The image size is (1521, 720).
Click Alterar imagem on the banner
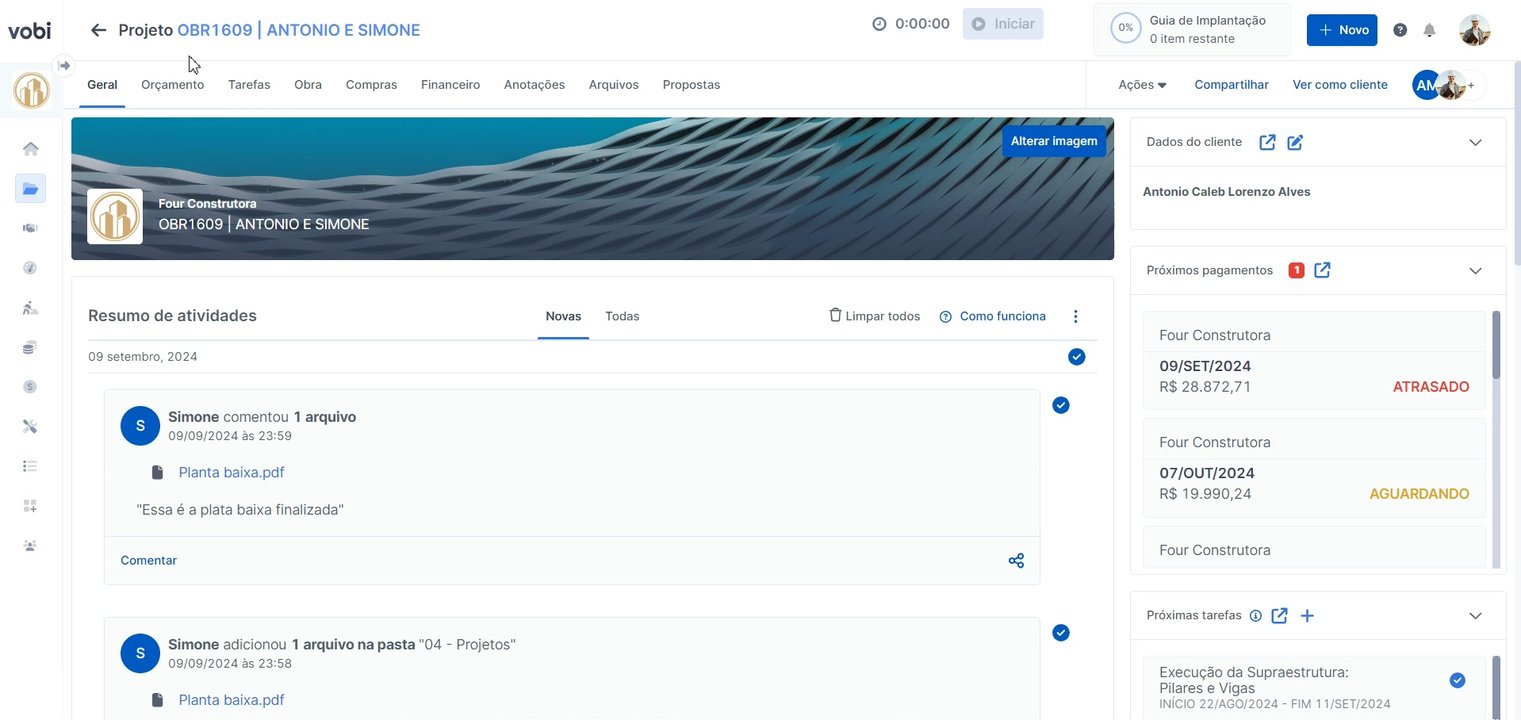[1054, 141]
